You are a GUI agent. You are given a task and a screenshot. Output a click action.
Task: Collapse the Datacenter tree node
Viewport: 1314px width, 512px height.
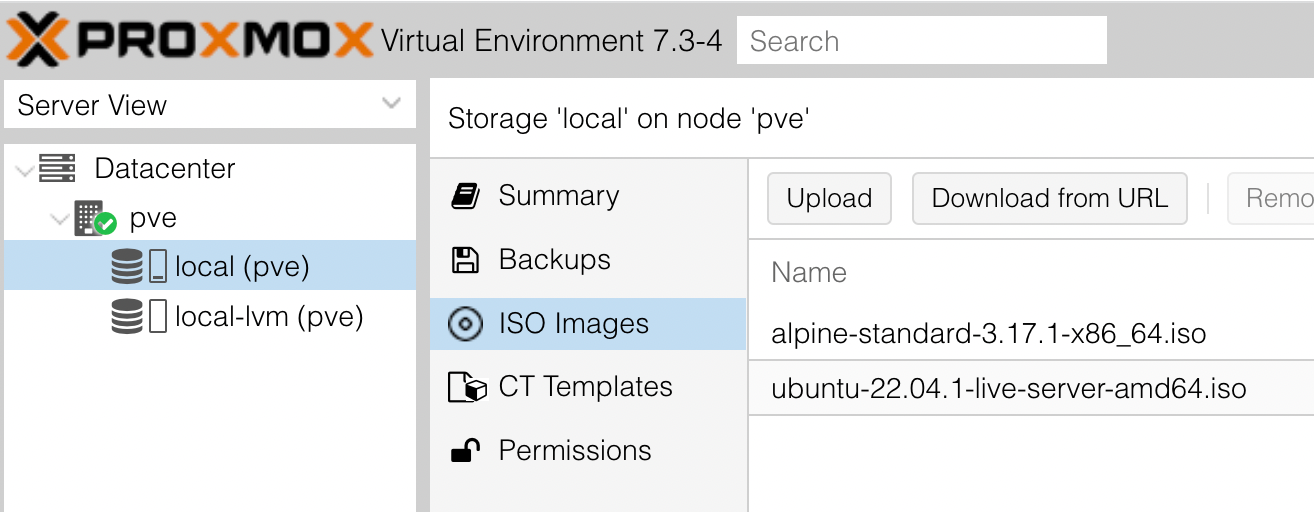click(x=25, y=170)
